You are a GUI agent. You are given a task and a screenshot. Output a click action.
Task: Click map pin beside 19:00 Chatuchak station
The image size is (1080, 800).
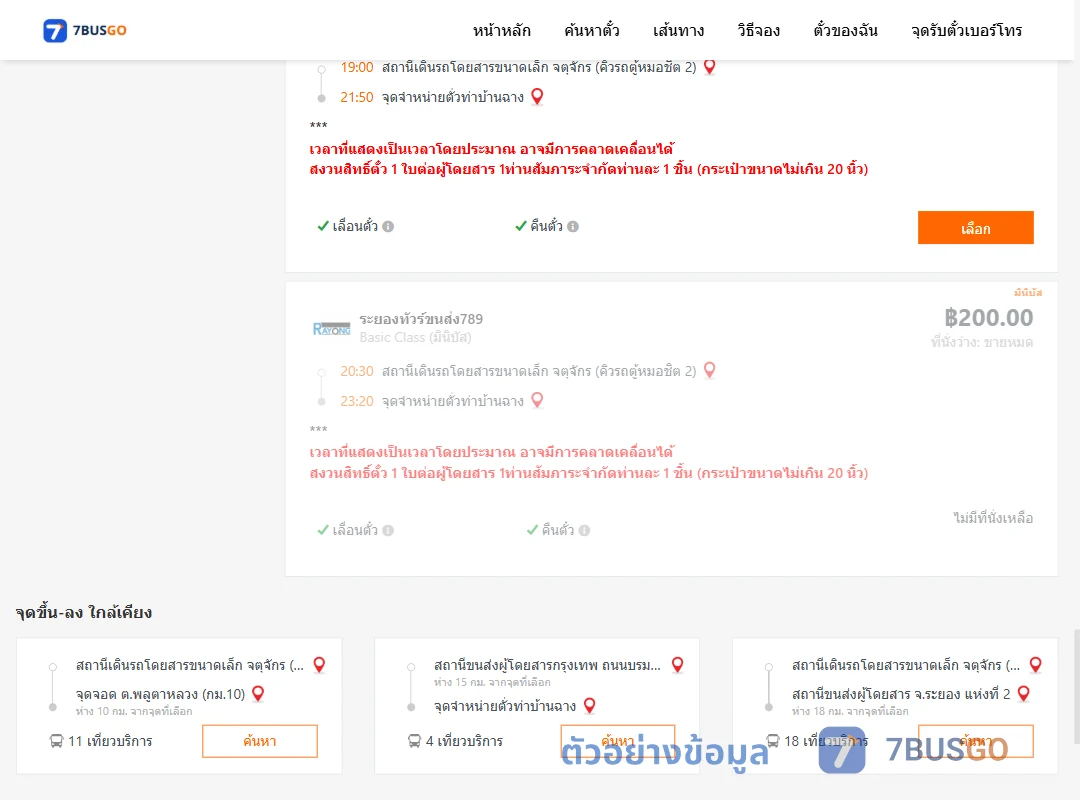tap(709, 67)
